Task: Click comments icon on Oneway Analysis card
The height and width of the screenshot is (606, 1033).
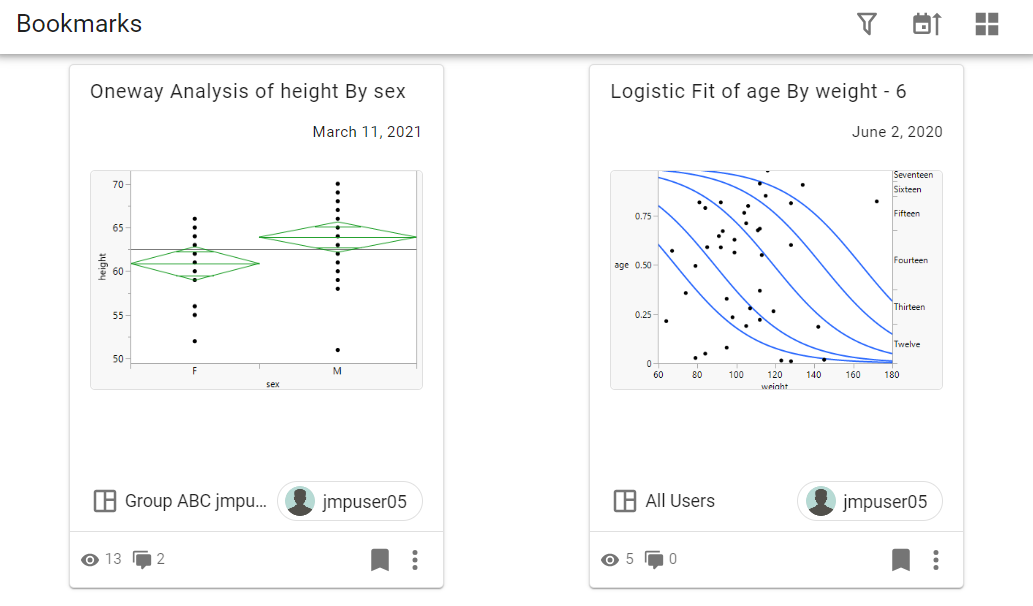Action: 143,560
